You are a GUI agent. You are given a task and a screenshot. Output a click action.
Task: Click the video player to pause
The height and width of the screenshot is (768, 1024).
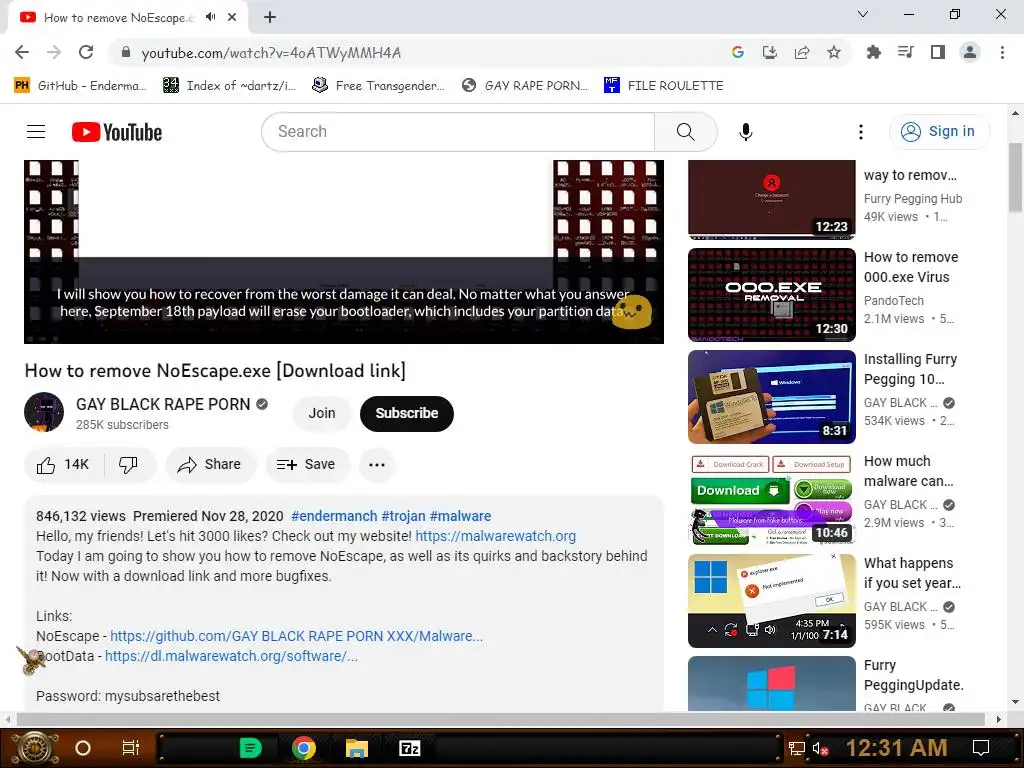click(x=344, y=252)
